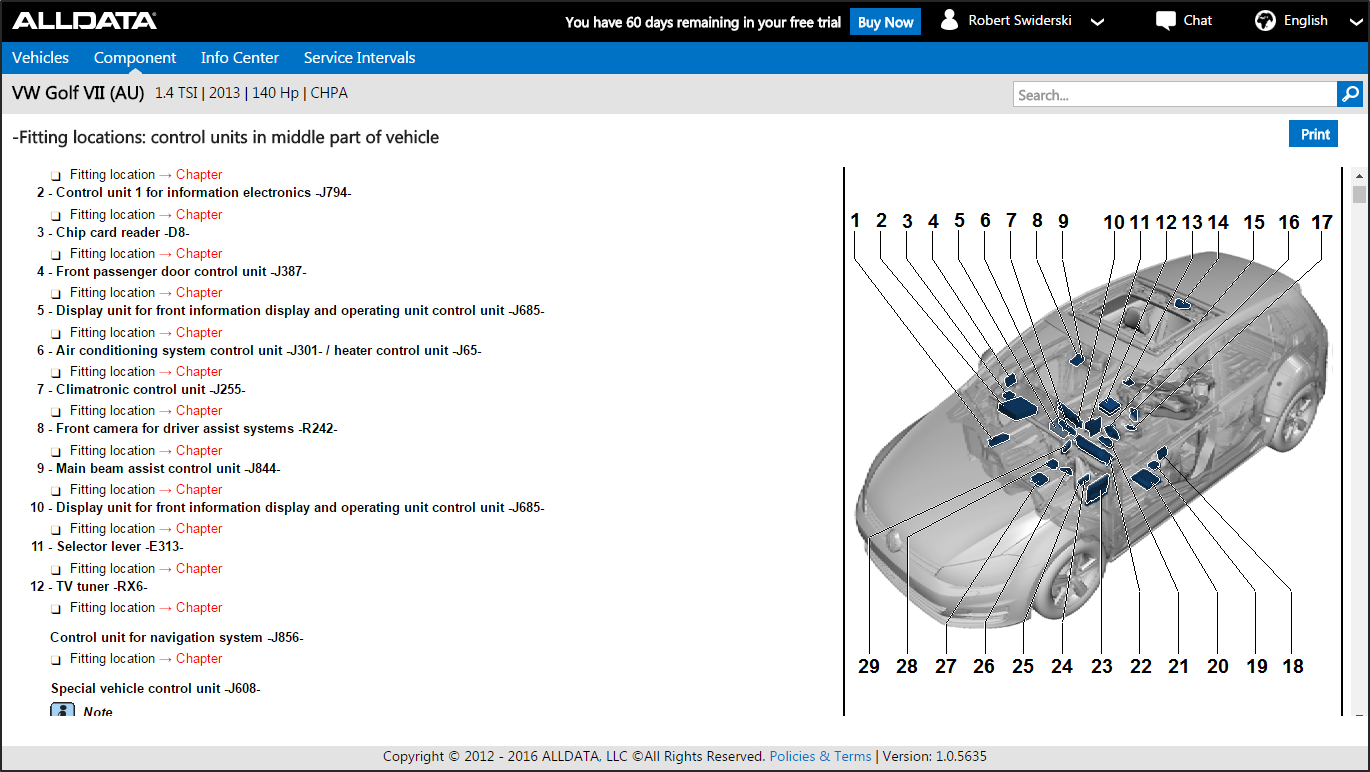This screenshot has height=772, width=1370.
Task: Click the Print button
Action: [1315, 134]
